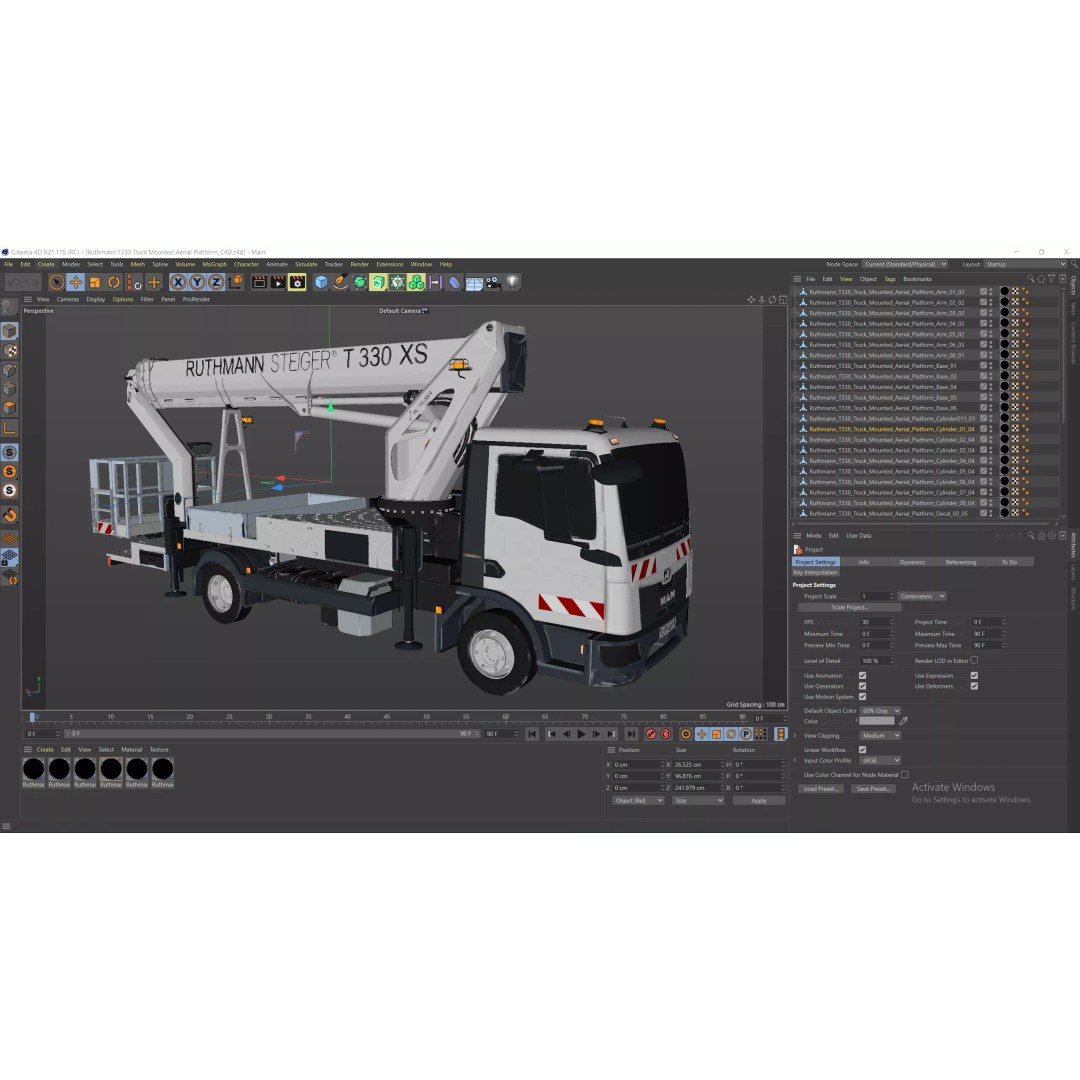Open View Clipping Medium dropdown
1080x1080 pixels.
880,736
